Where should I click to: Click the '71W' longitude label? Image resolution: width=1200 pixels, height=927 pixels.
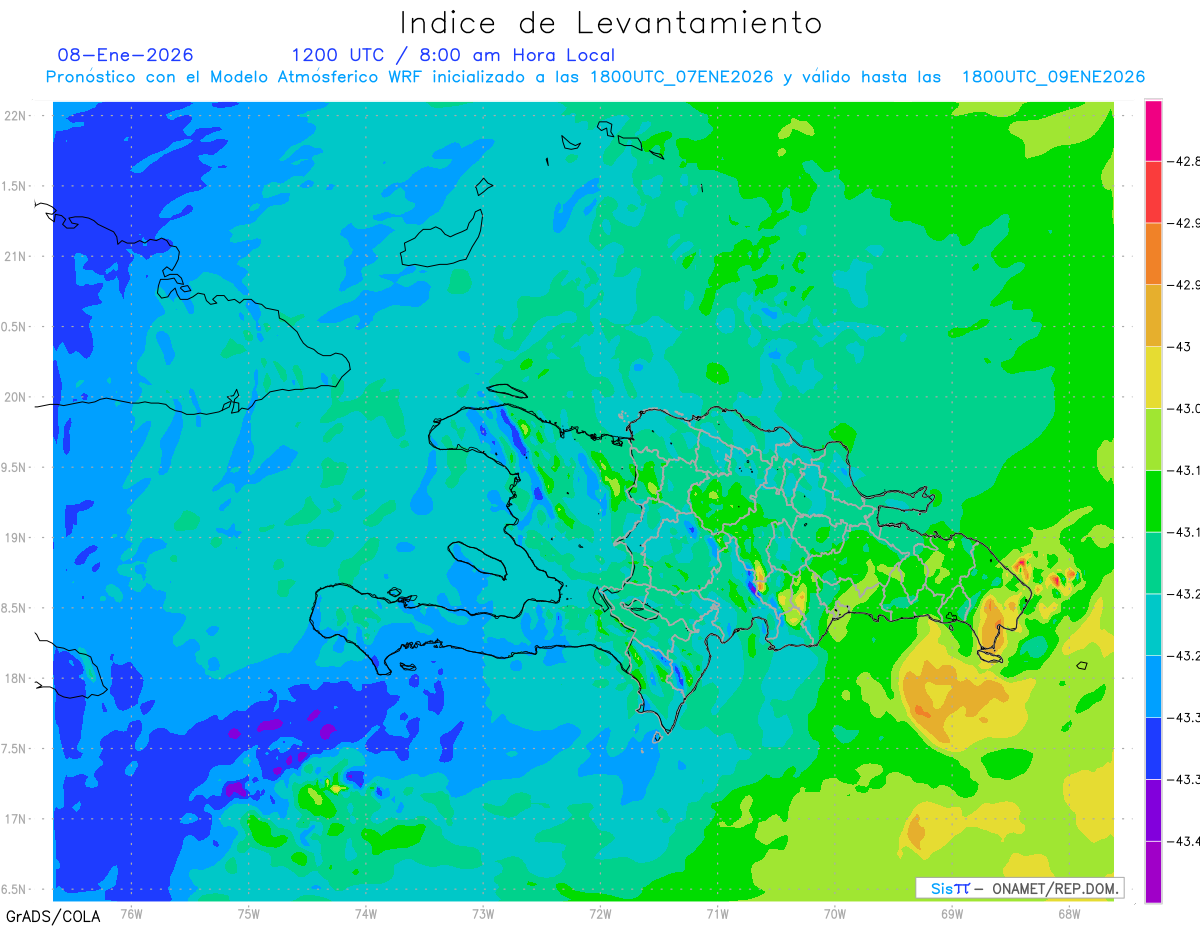pos(717,912)
